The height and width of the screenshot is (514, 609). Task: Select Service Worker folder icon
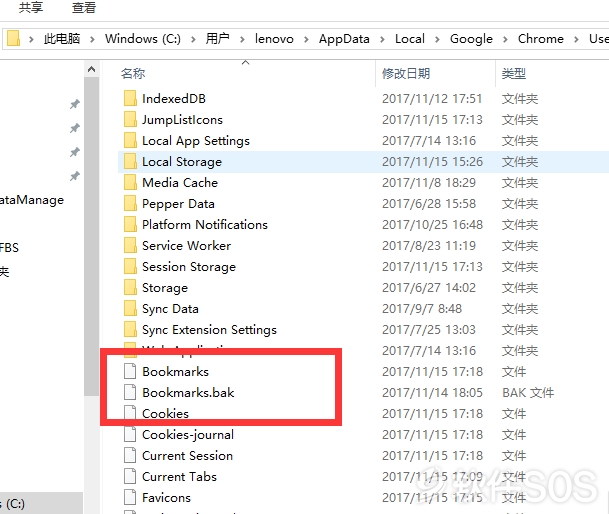(130, 245)
